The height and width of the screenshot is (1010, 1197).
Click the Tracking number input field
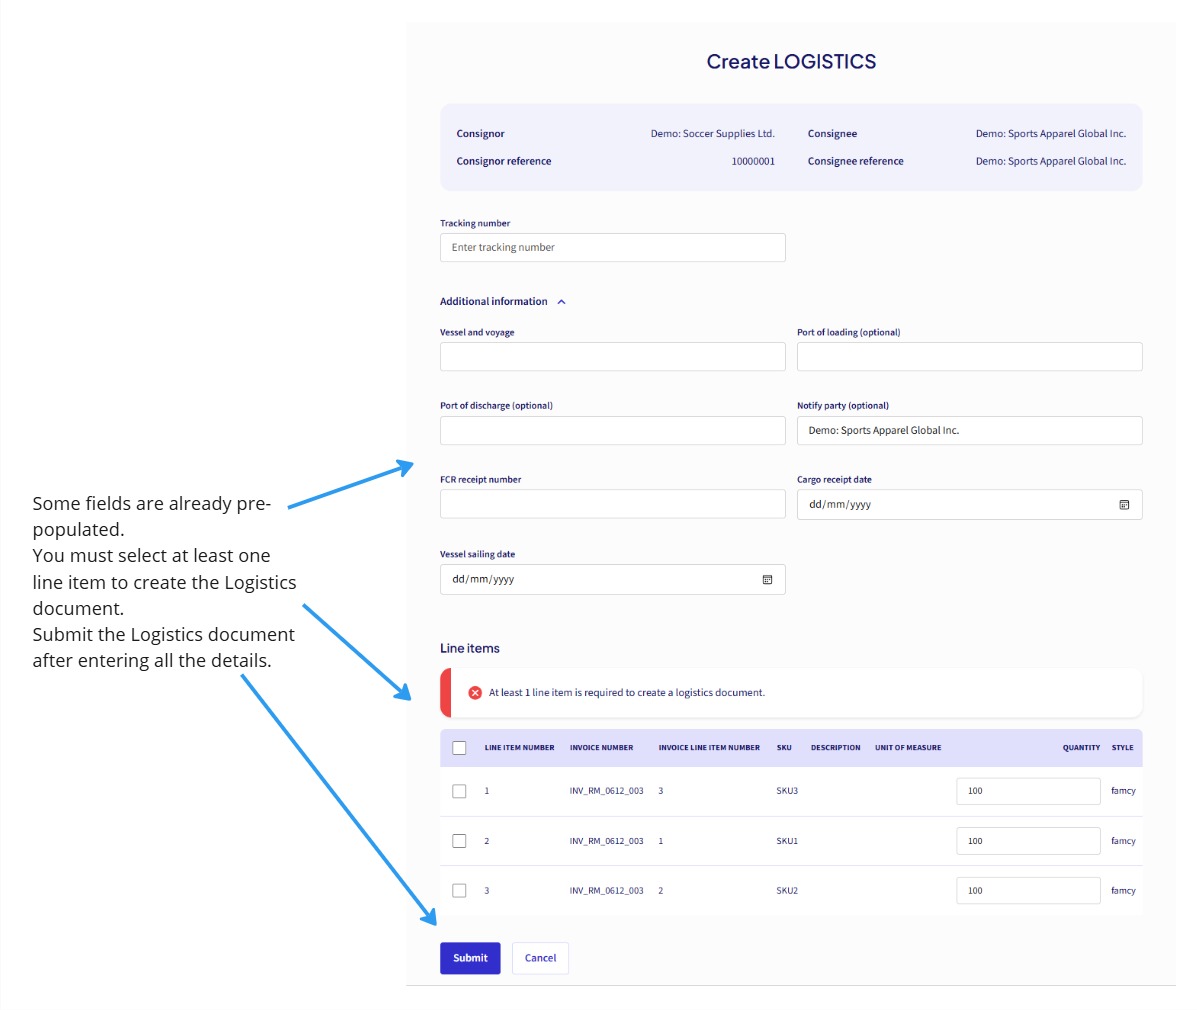[x=612, y=247]
